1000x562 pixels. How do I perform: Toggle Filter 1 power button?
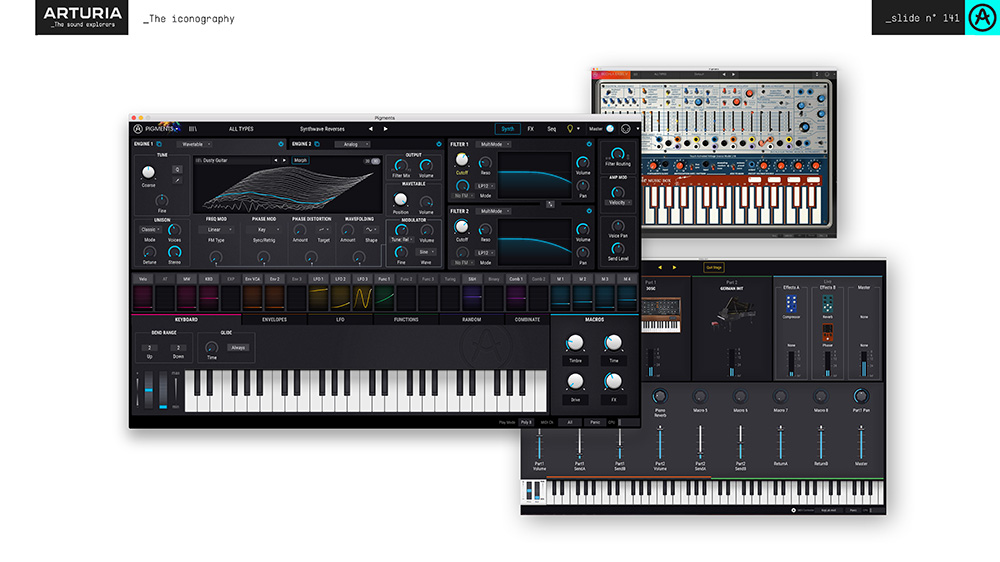click(589, 144)
